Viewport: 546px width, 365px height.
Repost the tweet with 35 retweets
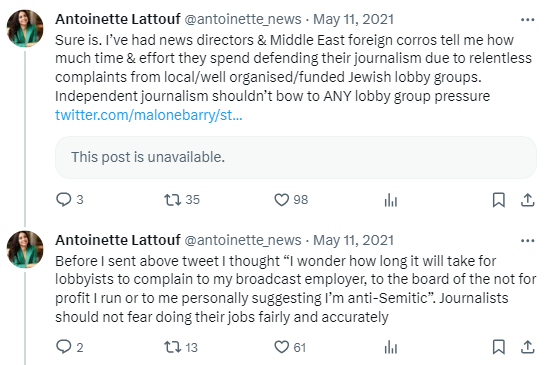point(172,200)
